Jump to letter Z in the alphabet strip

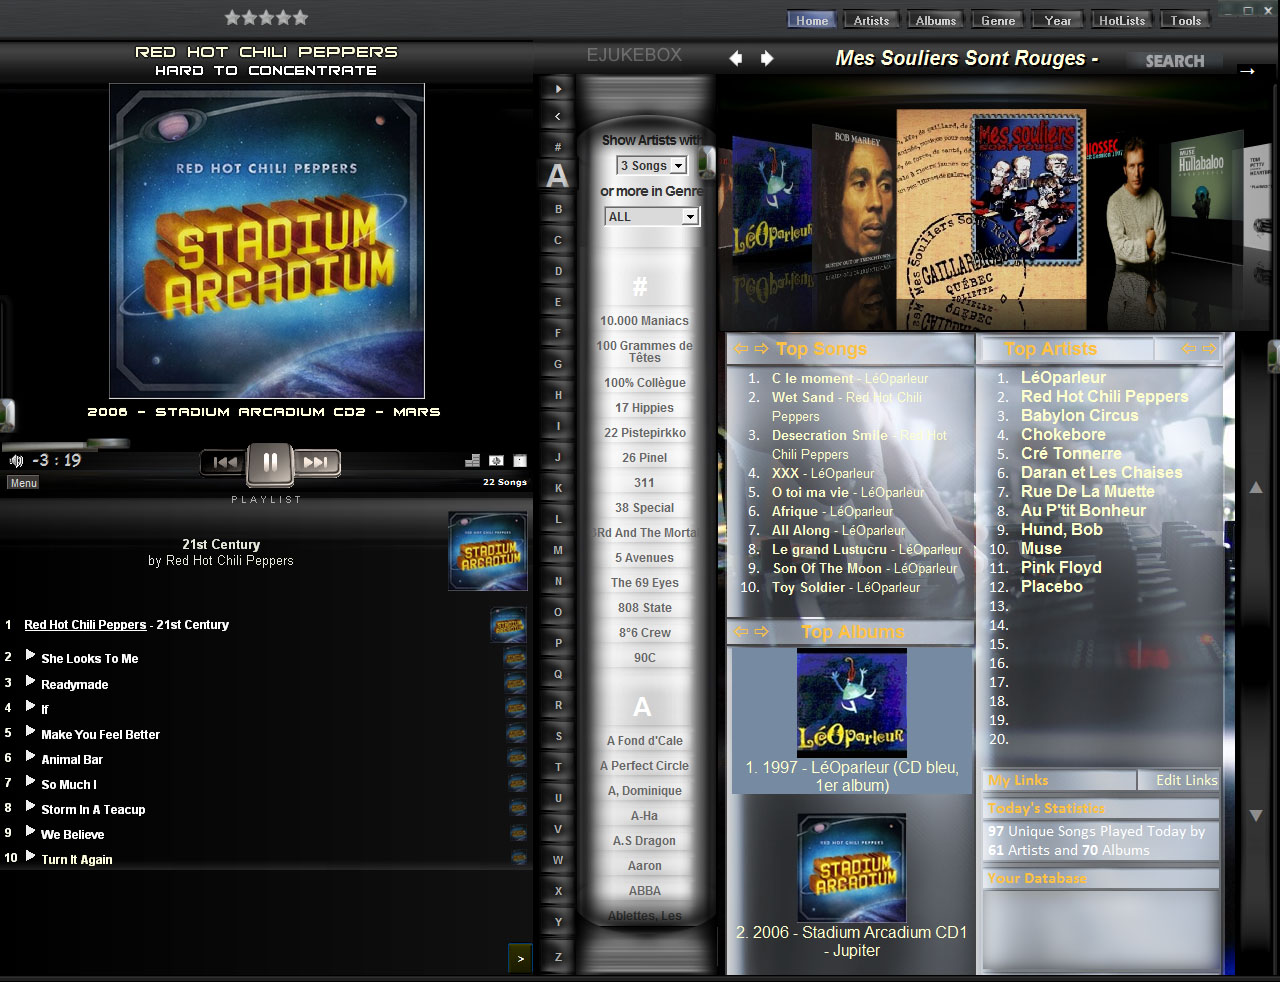558,957
